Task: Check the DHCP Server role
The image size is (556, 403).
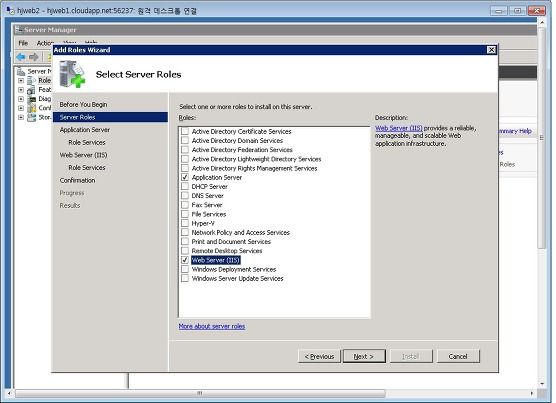Action: coord(185,186)
